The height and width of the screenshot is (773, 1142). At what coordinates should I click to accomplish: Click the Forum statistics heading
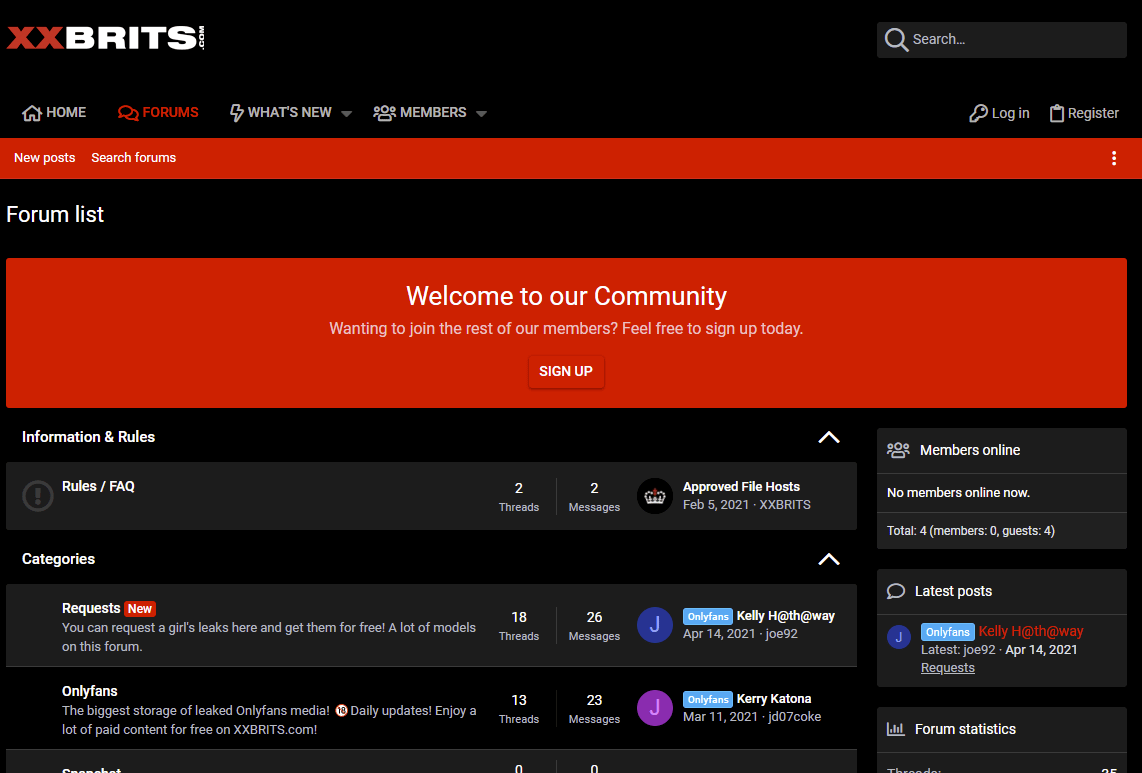click(x=965, y=729)
